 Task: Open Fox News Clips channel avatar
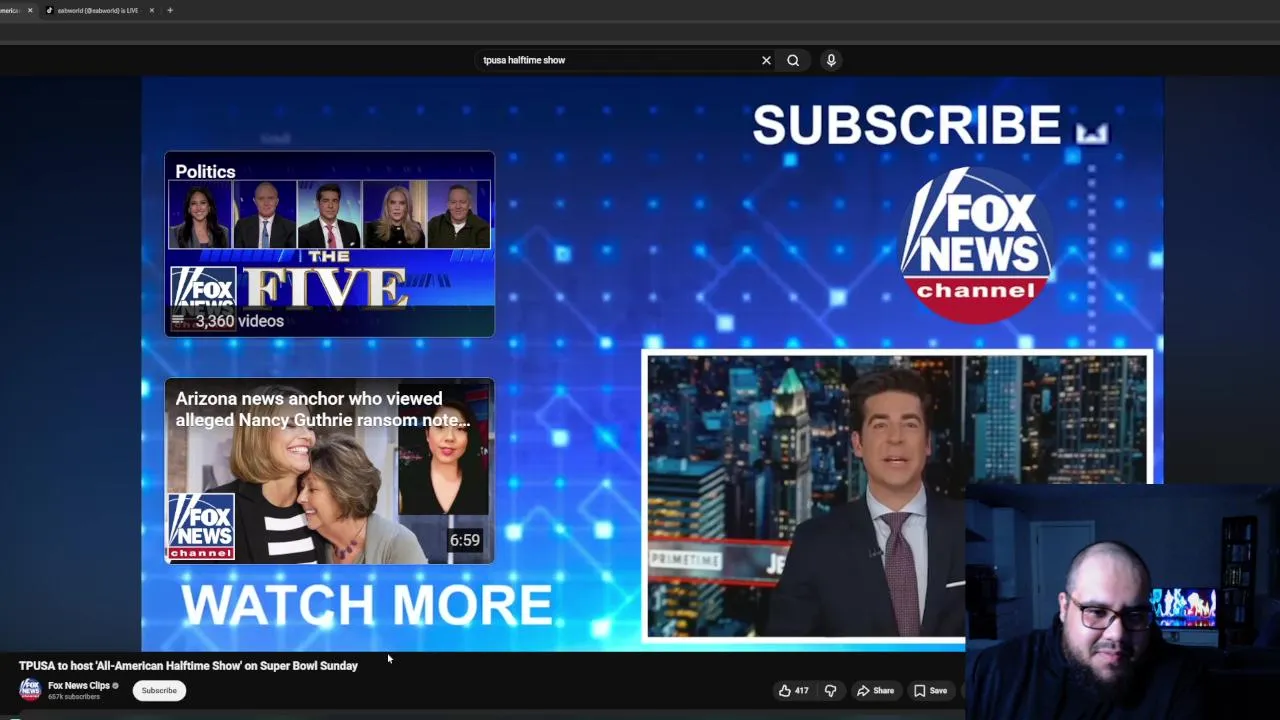click(x=30, y=690)
